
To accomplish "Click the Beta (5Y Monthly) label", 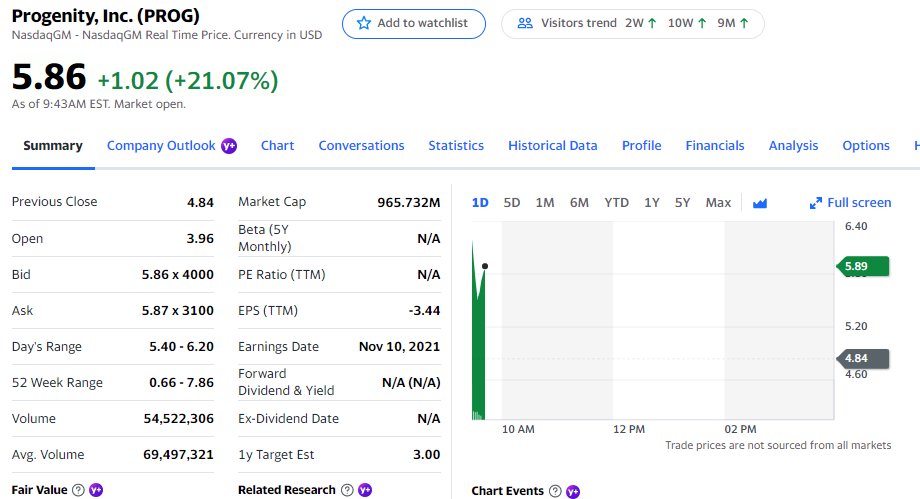I will (265, 238).
